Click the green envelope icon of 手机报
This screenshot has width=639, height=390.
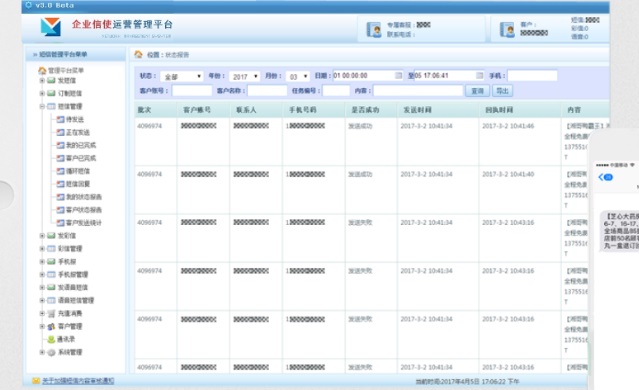[51, 262]
